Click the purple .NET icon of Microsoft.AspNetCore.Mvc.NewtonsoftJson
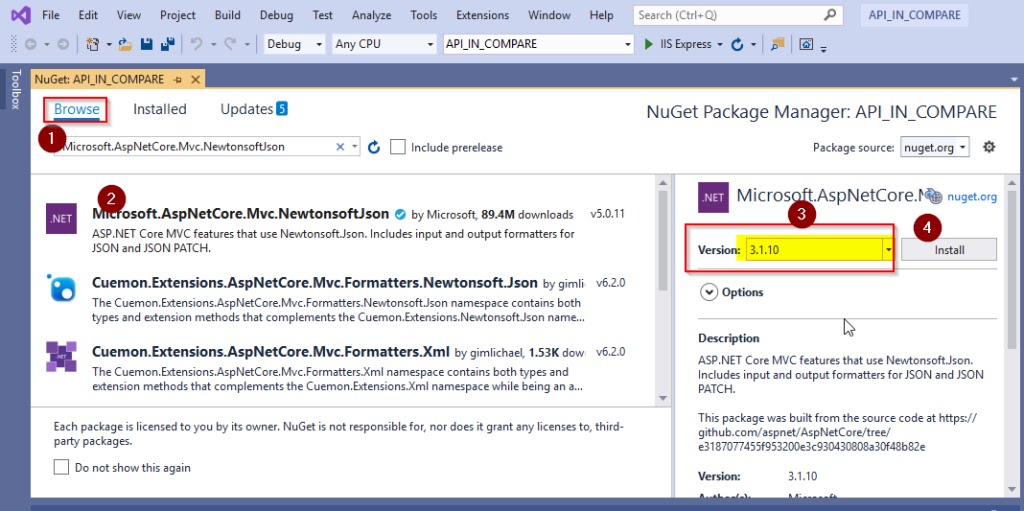This screenshot has height=511, width=1024. [61, 218]
